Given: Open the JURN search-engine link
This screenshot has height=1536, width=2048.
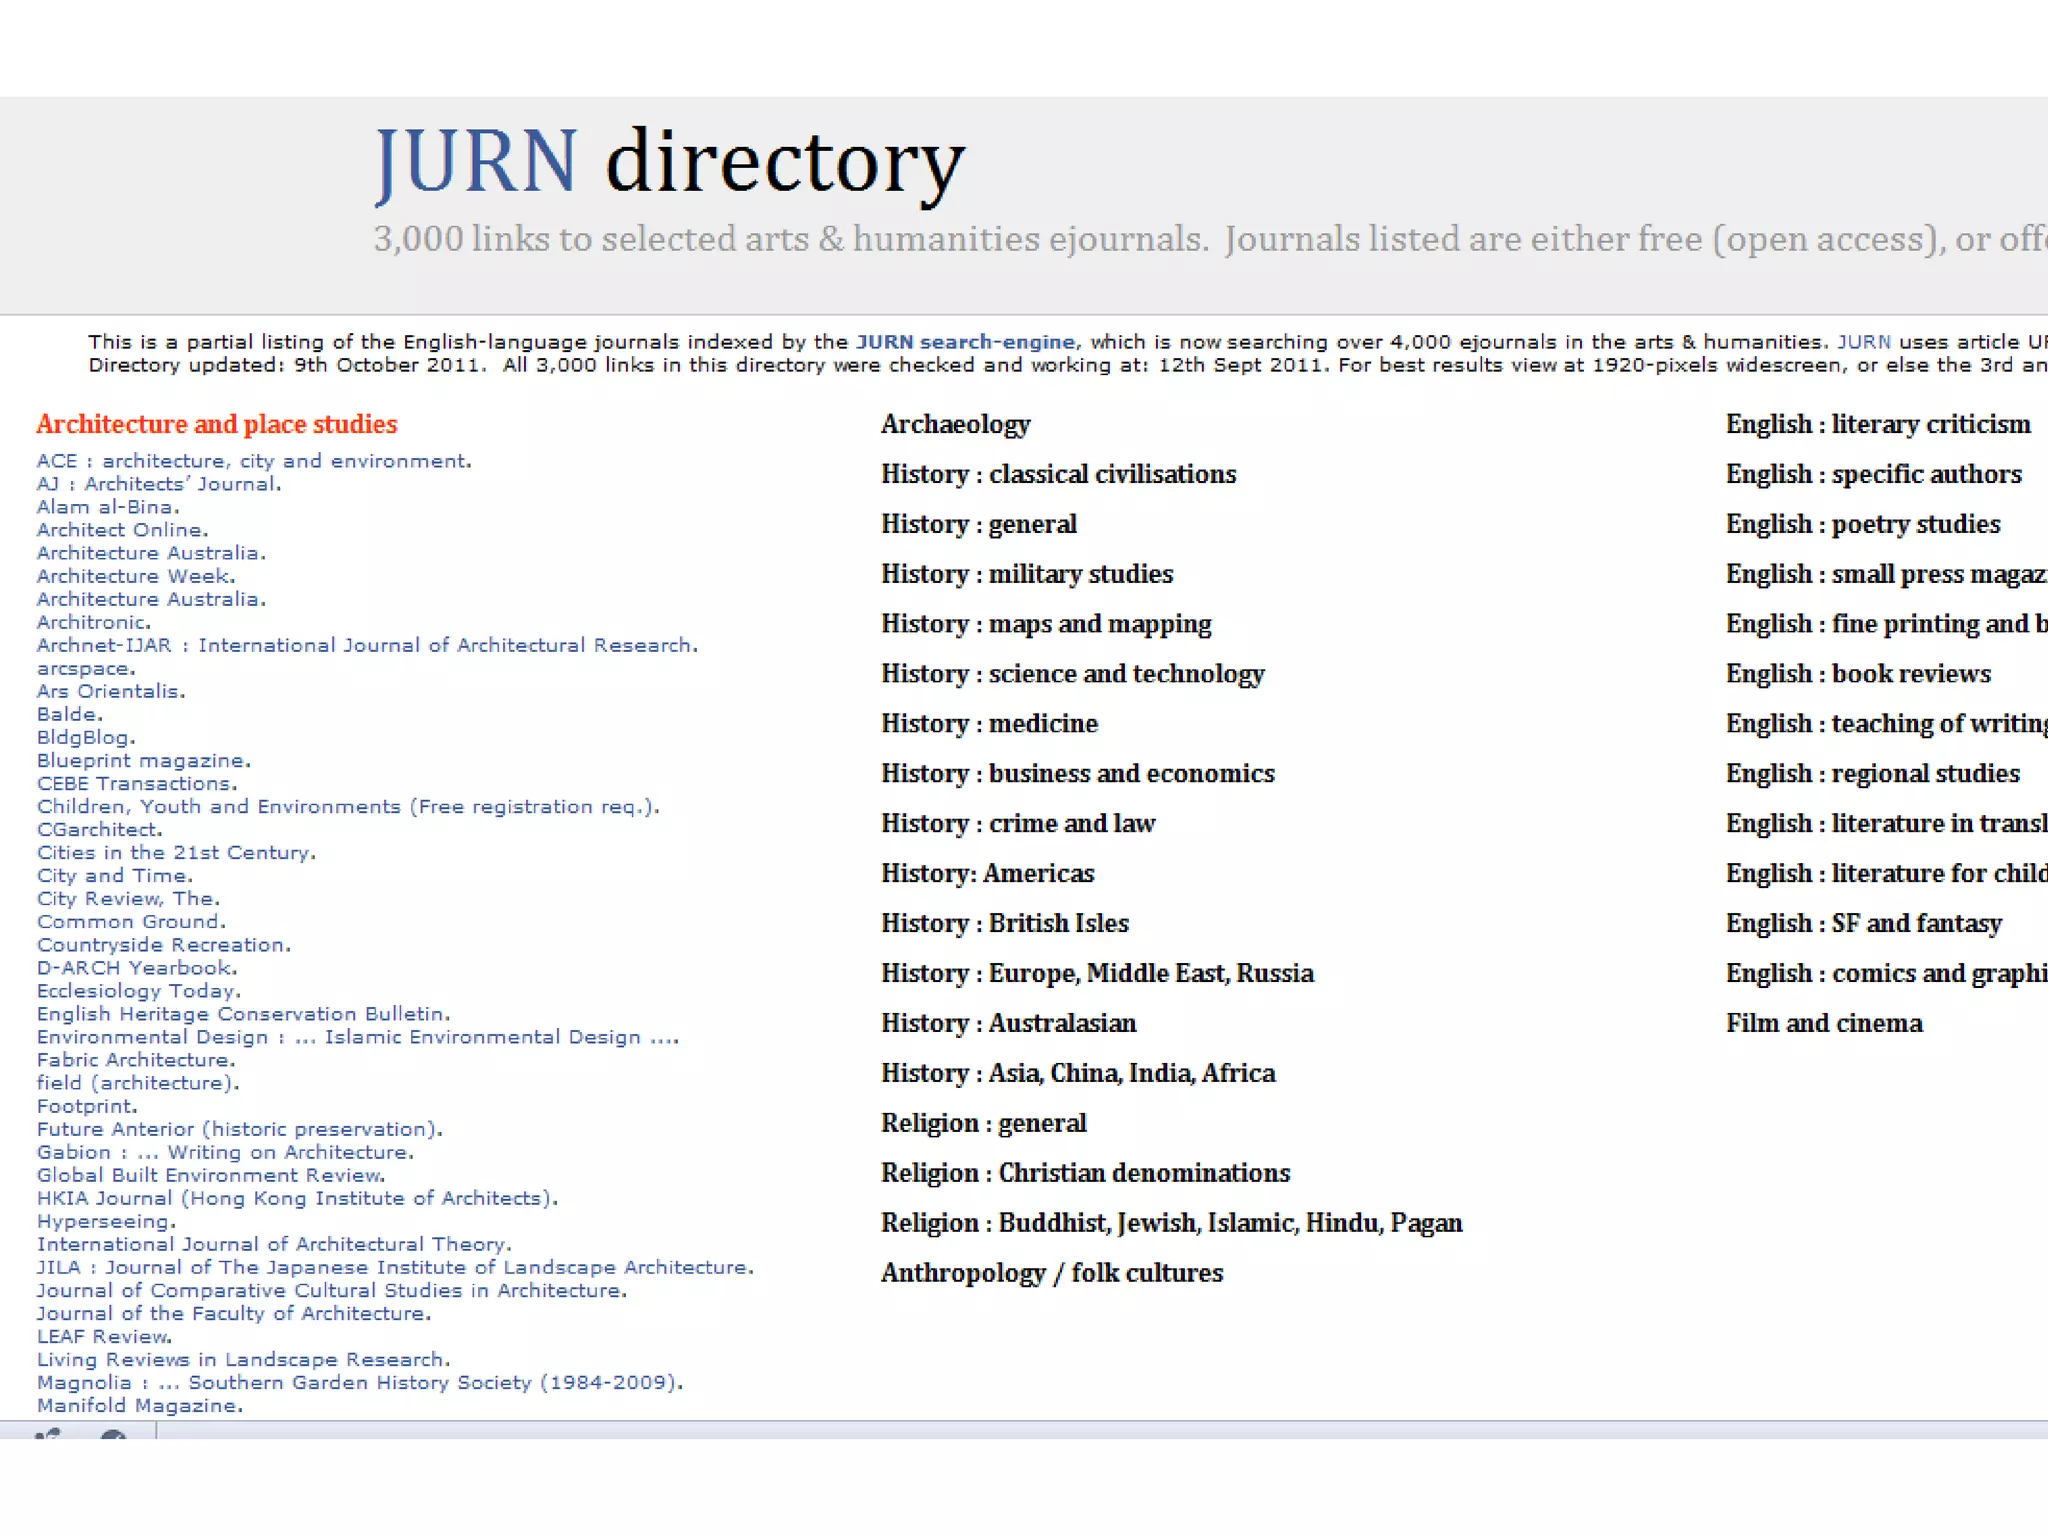Looking at the screenshot, I should [965, 342].
